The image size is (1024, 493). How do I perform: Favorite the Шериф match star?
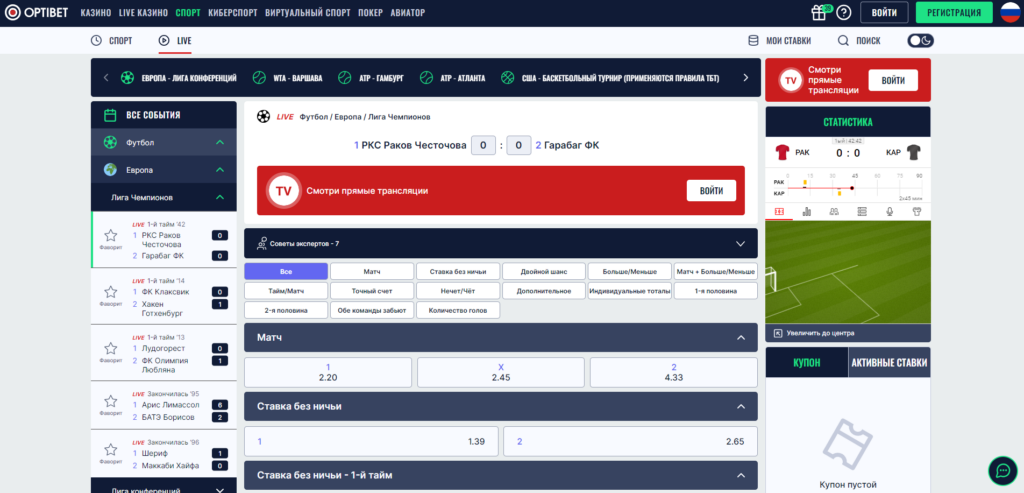point(110,450)
